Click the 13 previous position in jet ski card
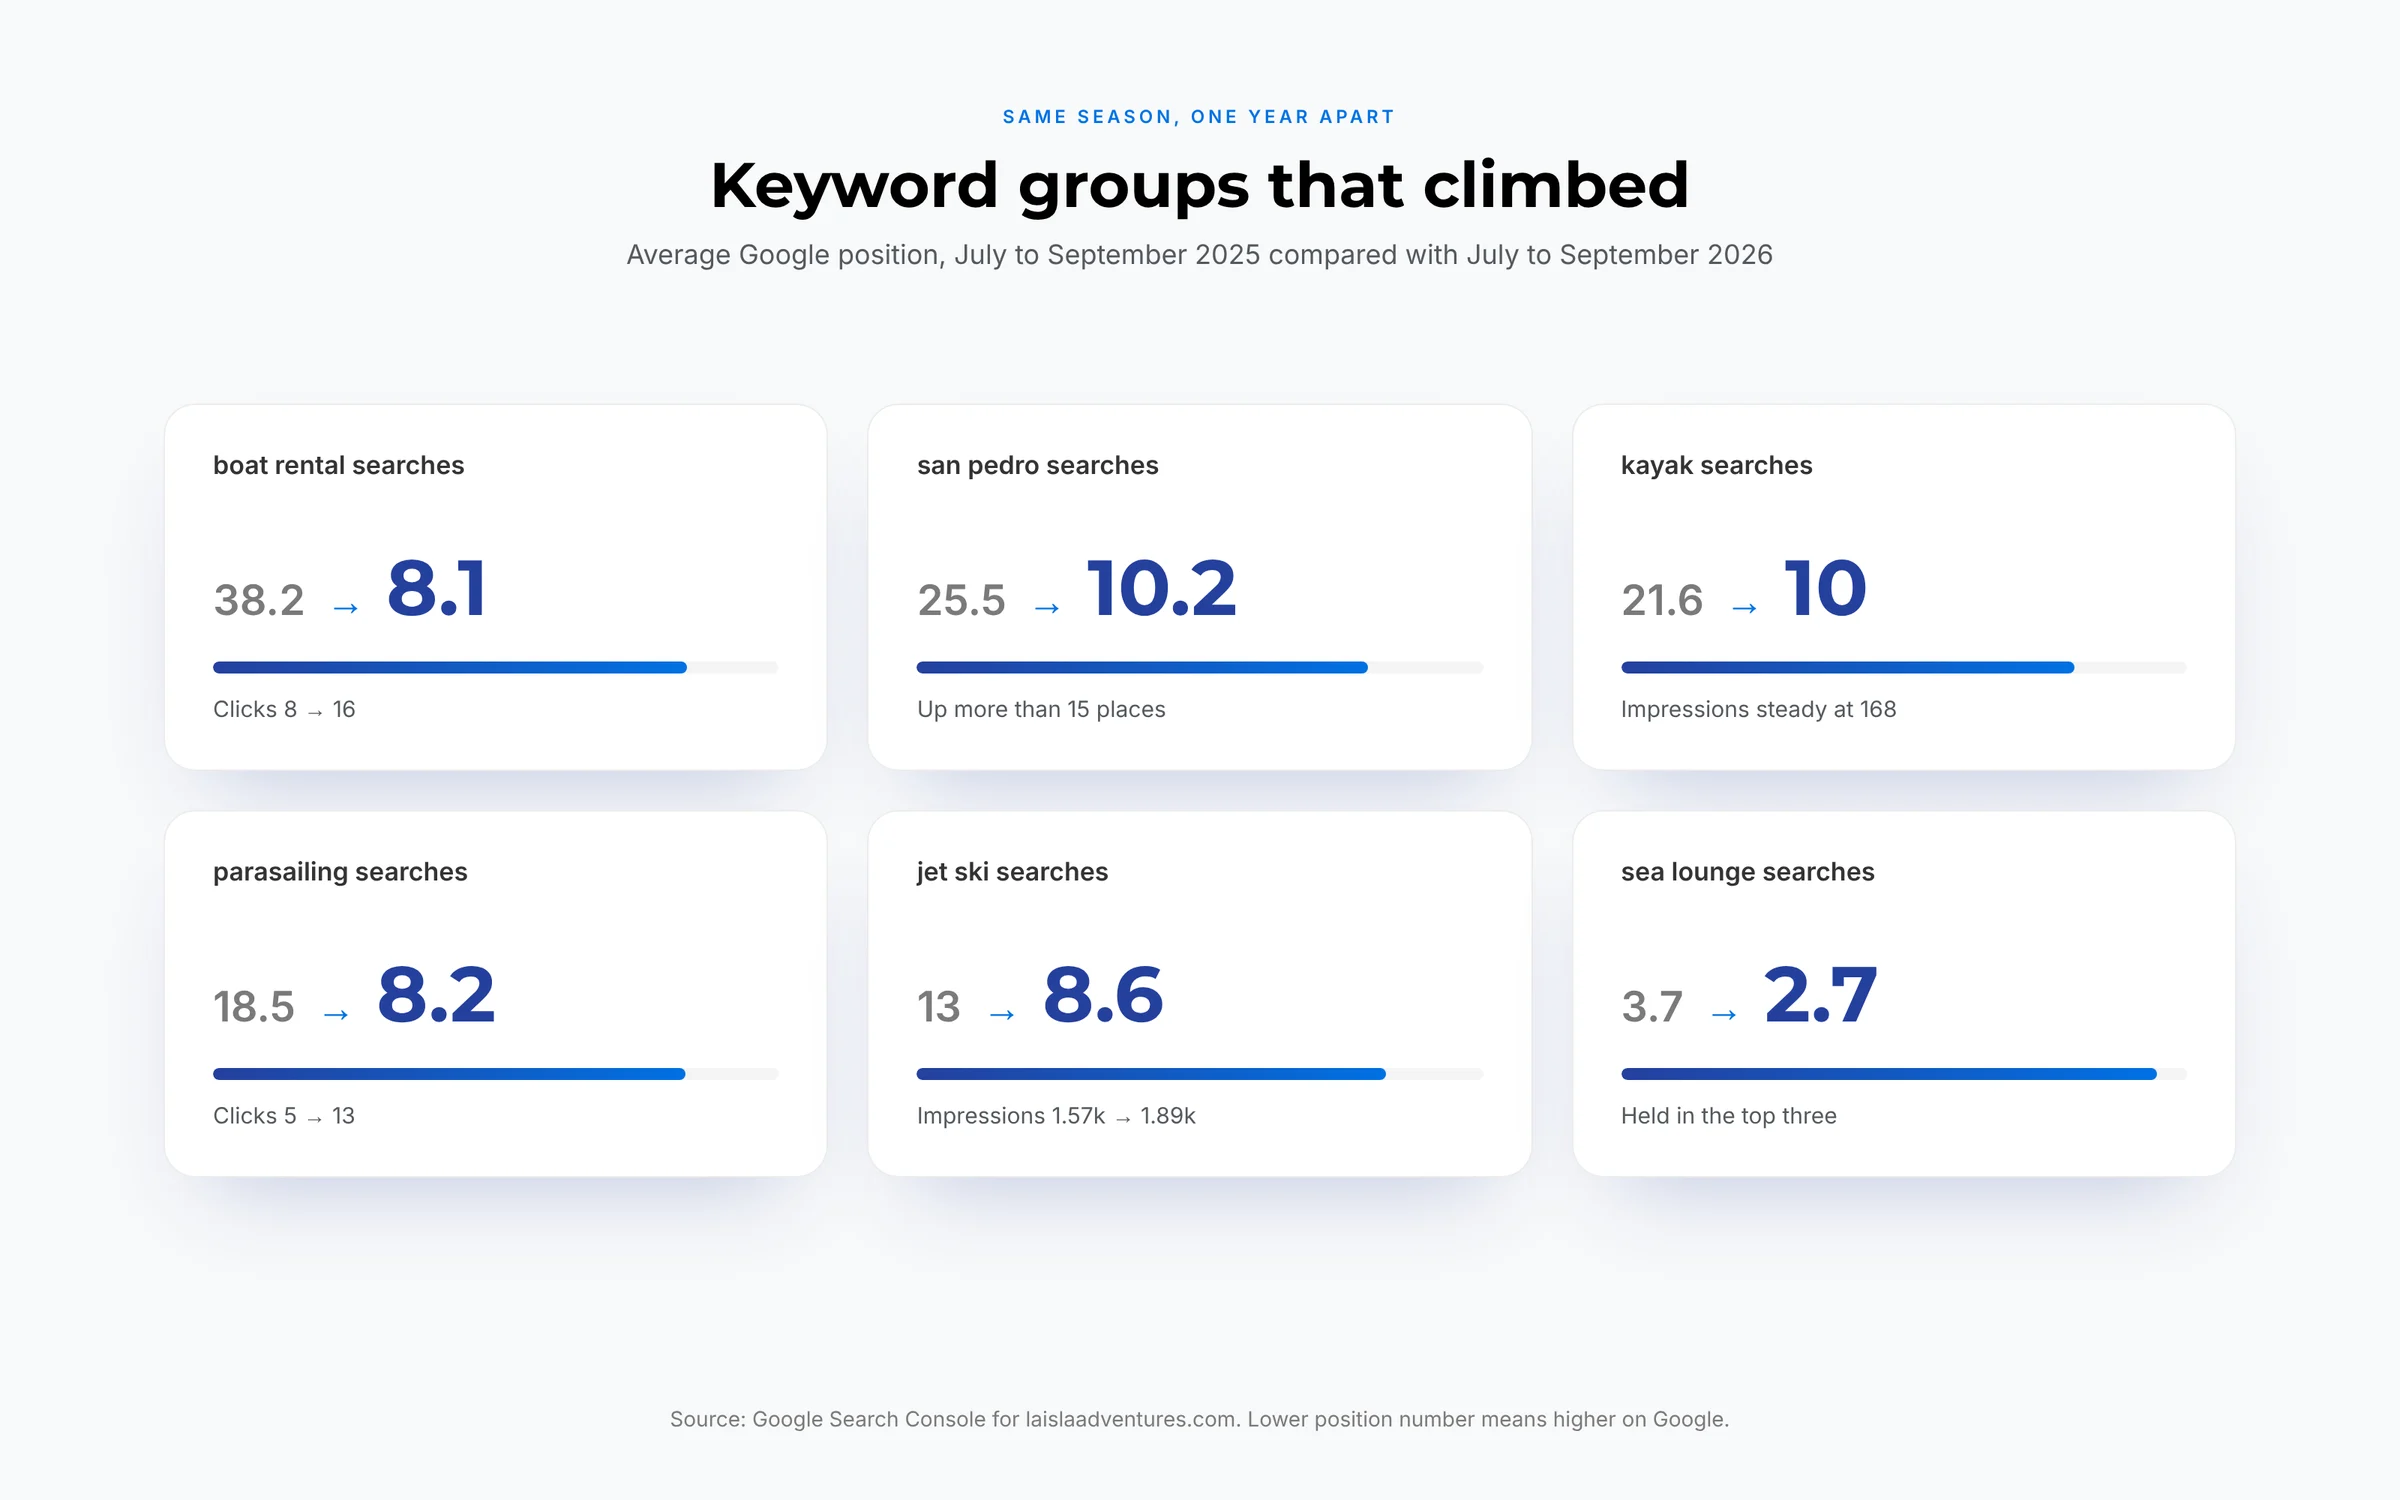The image size is (2400, 1500). click(x=939, y=1007)
